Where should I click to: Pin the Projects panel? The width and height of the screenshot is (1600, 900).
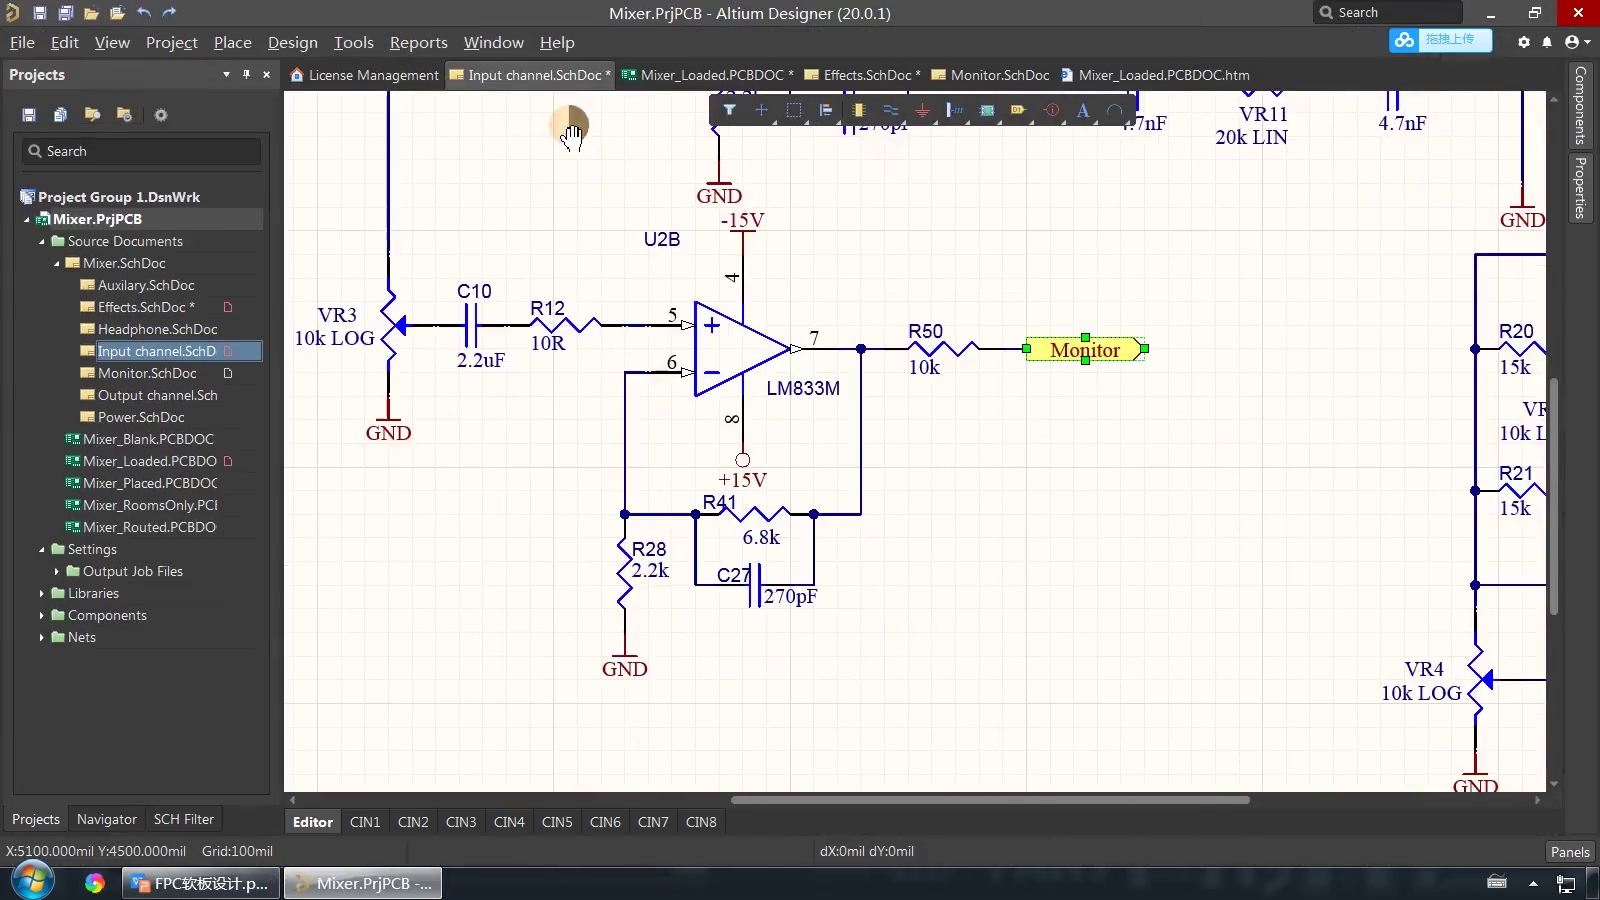click(x=246, y=75)
